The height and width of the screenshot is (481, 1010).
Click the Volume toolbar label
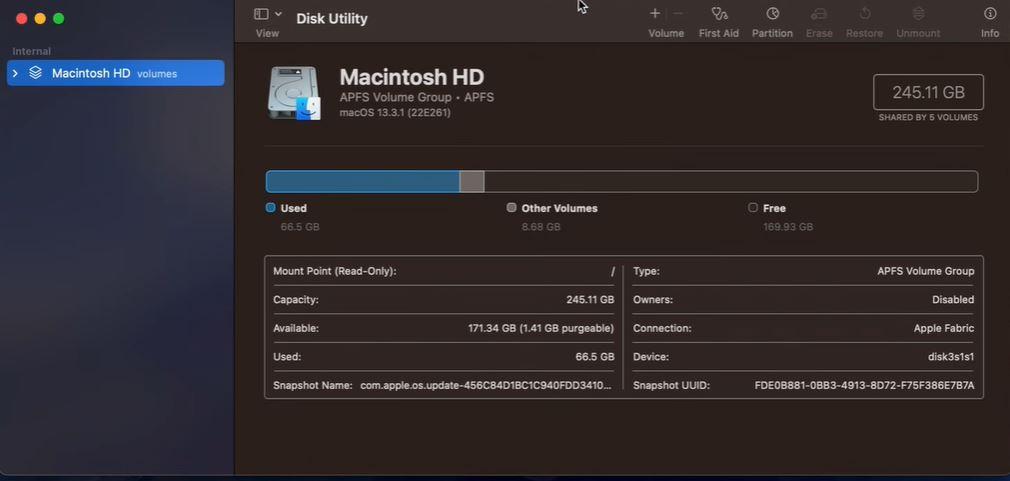[x=666, y=33]
